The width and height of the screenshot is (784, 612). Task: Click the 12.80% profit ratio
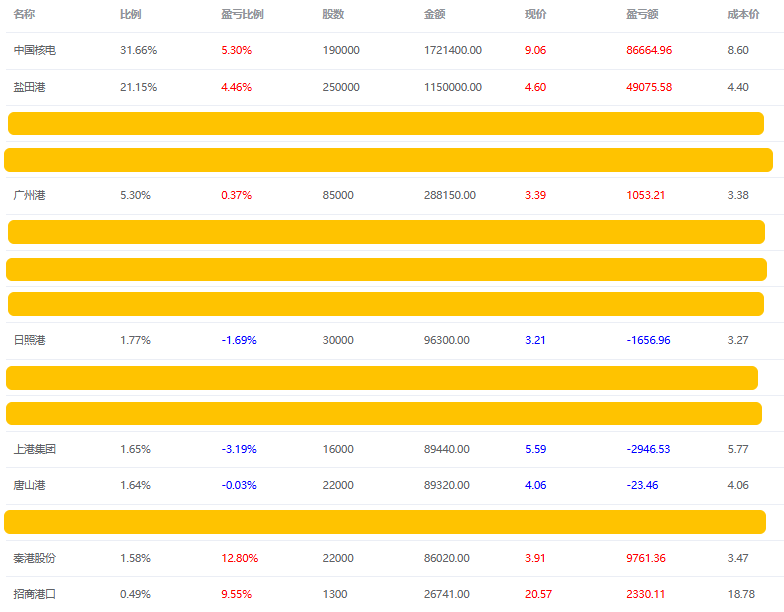pyautogui.click(x=240, y=558)
